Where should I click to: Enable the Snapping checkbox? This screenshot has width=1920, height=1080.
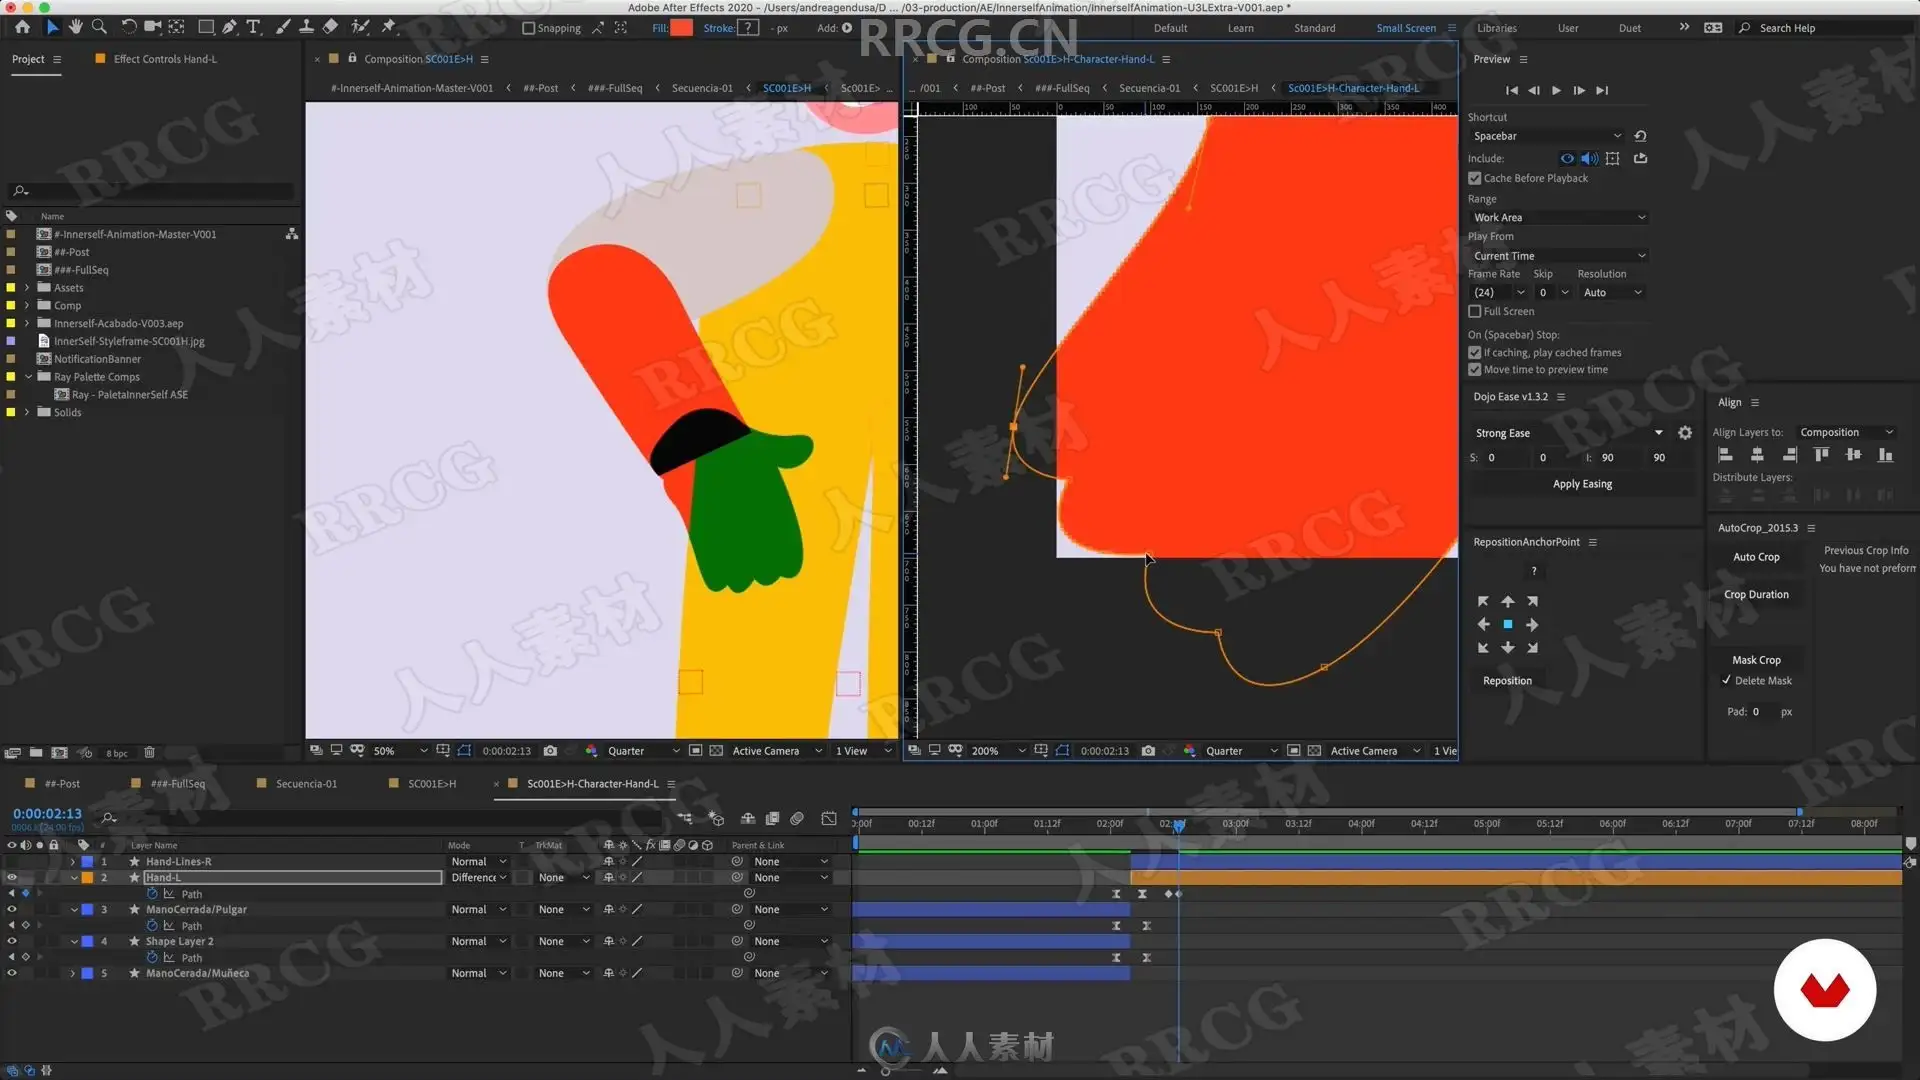(x=529, y=28)
